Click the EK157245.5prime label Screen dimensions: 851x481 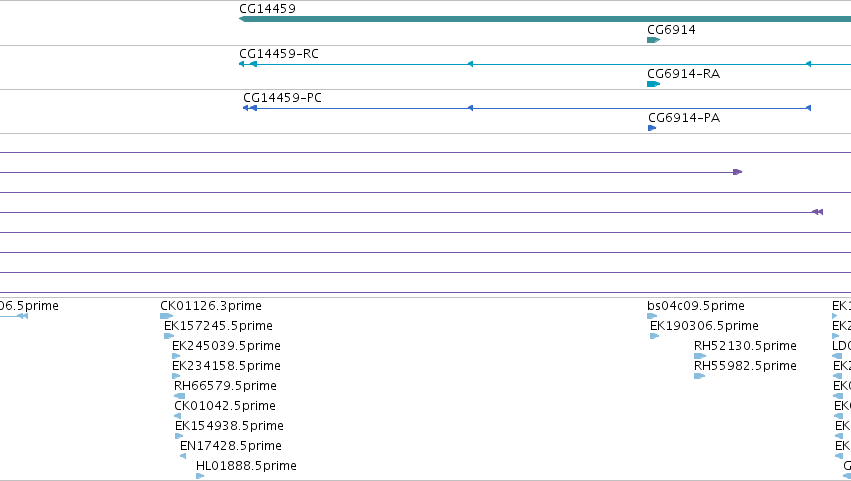(218, 326)
